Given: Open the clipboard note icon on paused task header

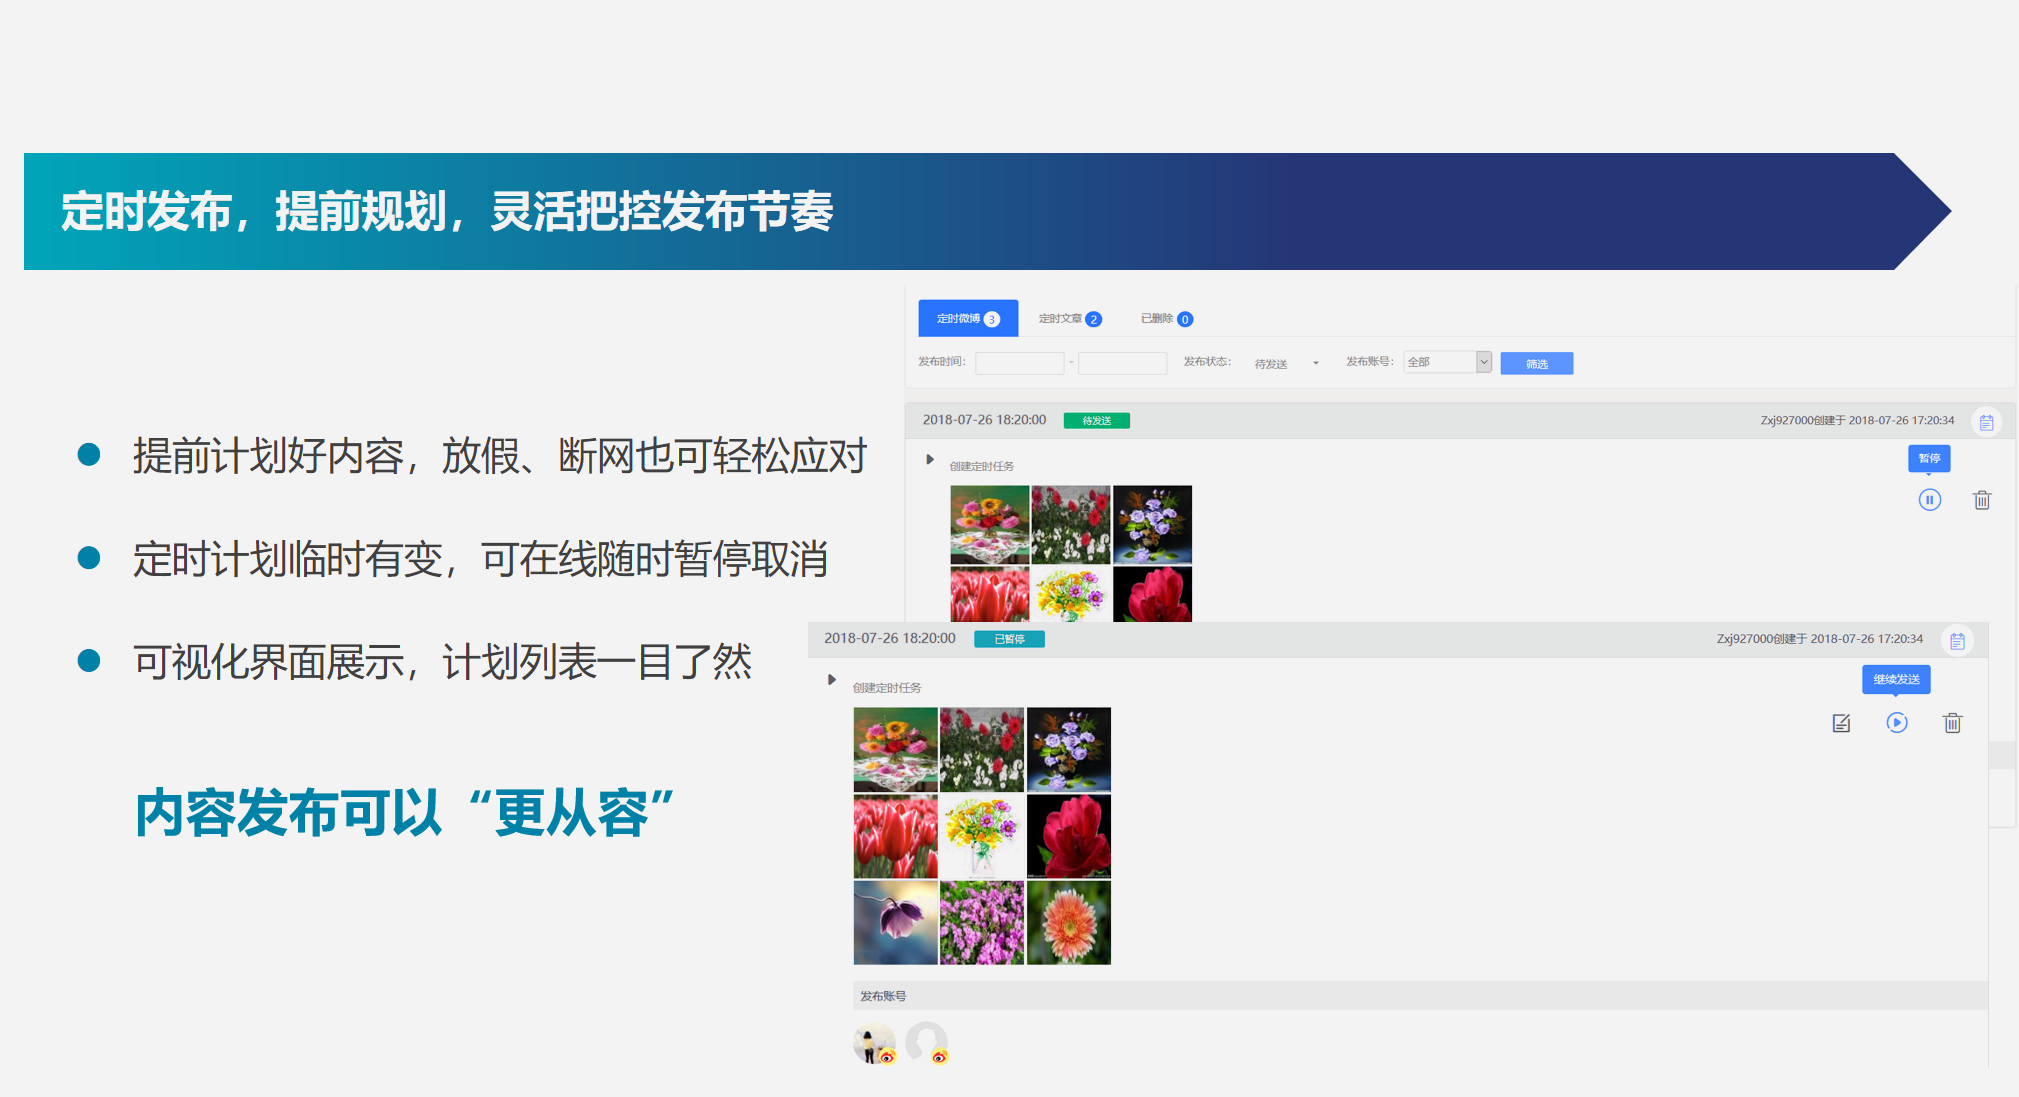Looking at the screenshot, I should (x=1958, y=640).
